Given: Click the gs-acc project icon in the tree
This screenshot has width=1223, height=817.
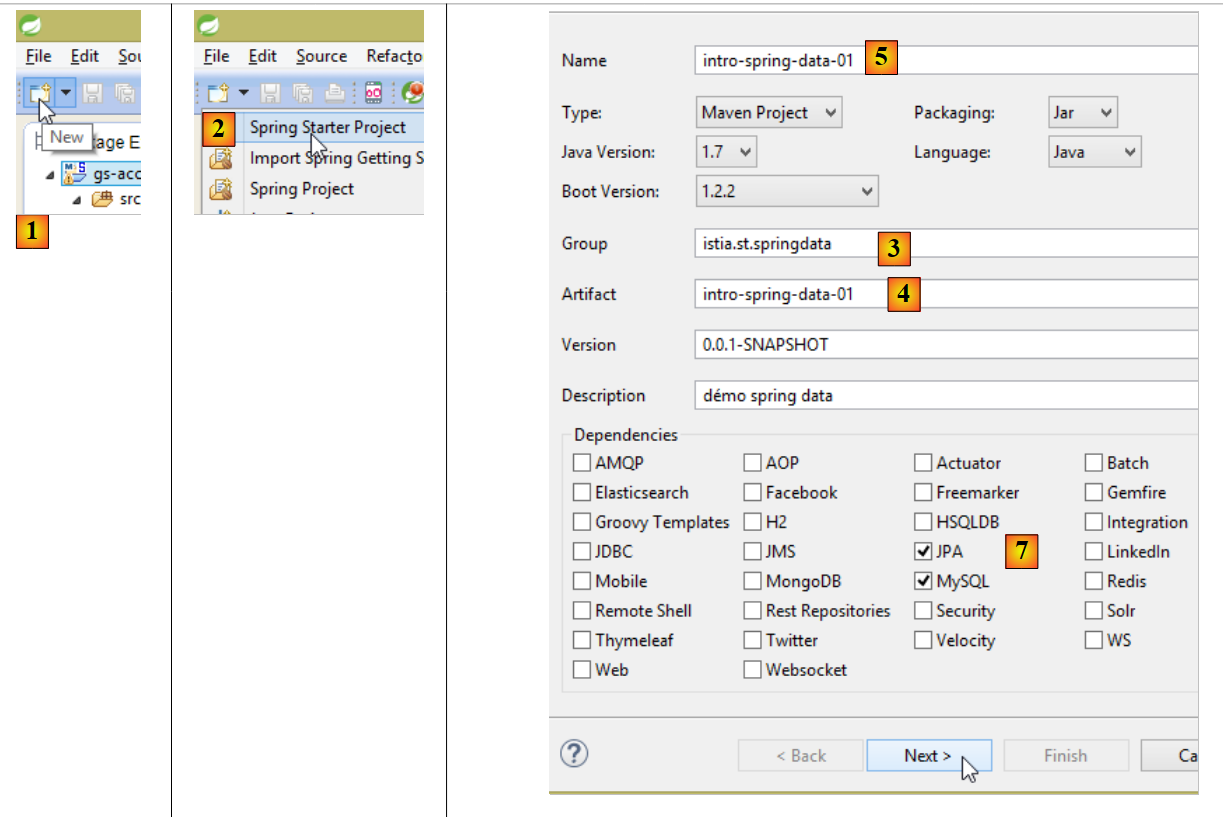Looking at the screenshot, I should click(74, 172).
